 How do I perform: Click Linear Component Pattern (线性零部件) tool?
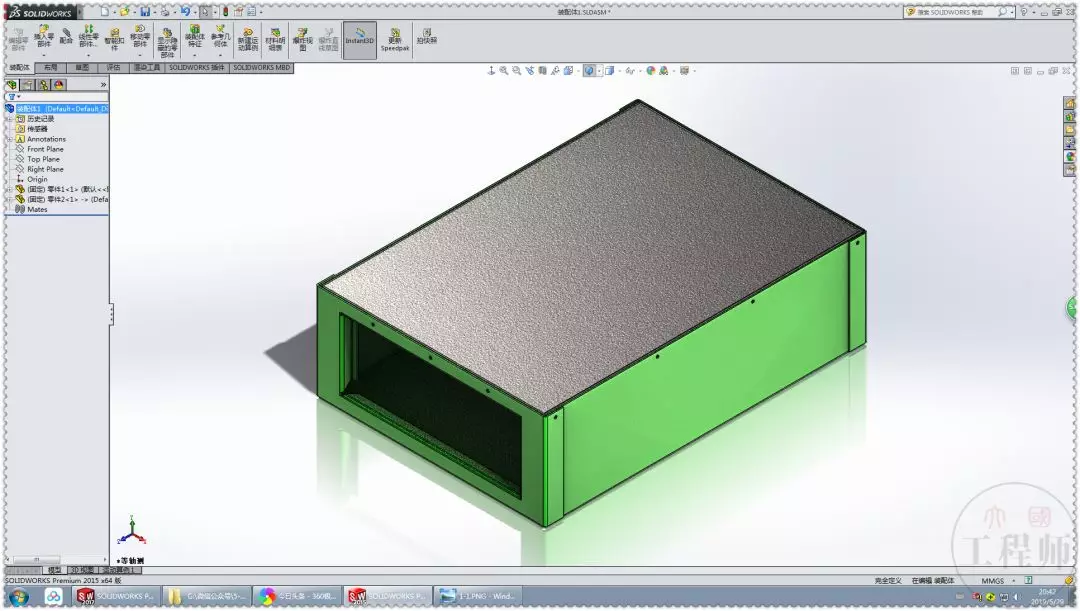88,36
